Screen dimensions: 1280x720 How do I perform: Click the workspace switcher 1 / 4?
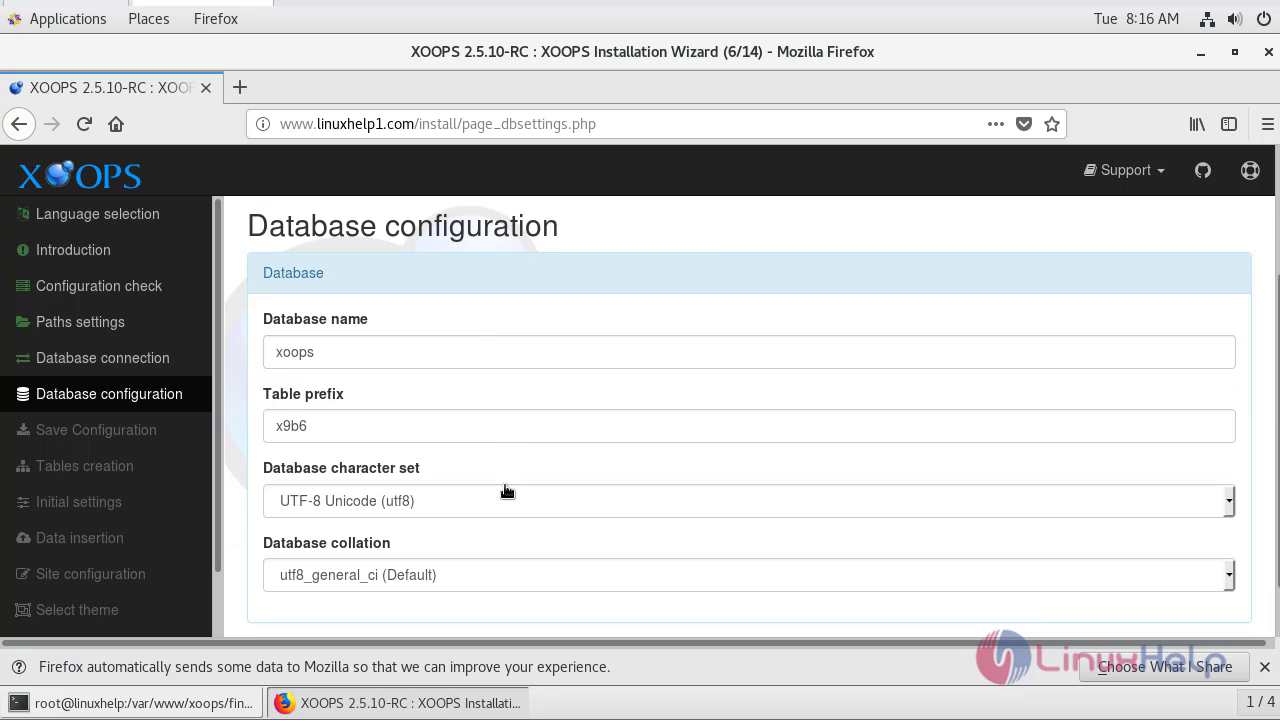(x=1258, y=702)
